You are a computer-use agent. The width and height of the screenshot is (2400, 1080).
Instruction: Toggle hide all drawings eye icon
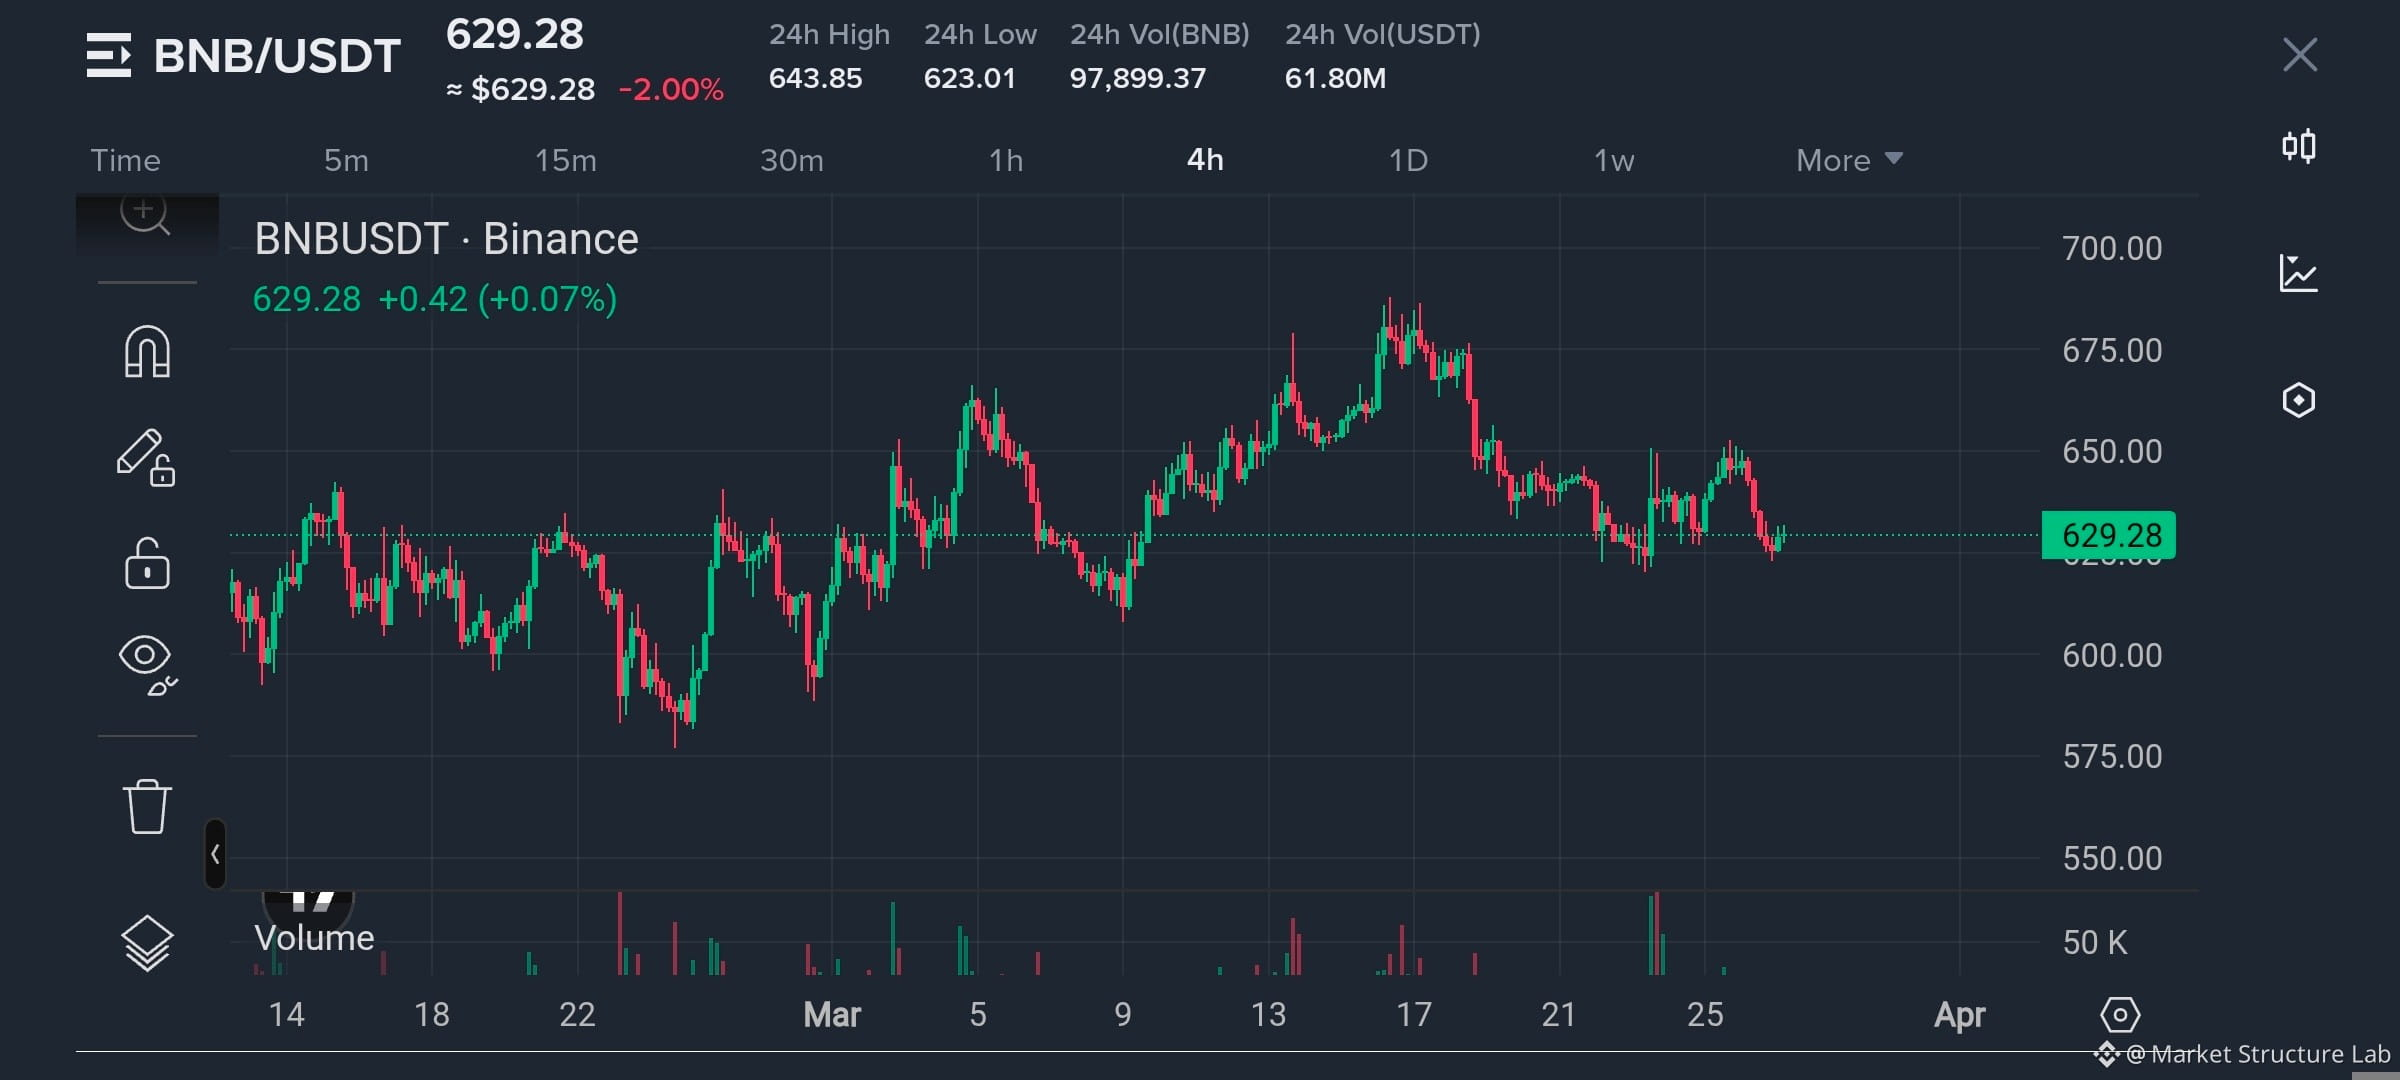coord(147,664)
